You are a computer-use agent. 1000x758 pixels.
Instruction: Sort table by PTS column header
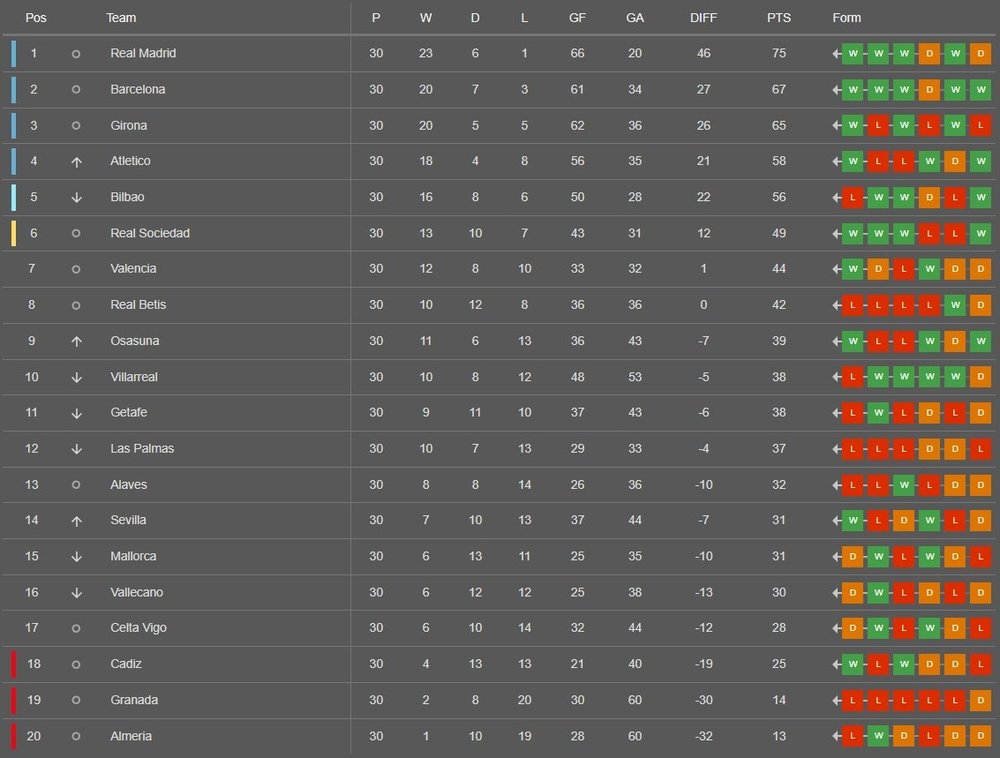point(779,18)
